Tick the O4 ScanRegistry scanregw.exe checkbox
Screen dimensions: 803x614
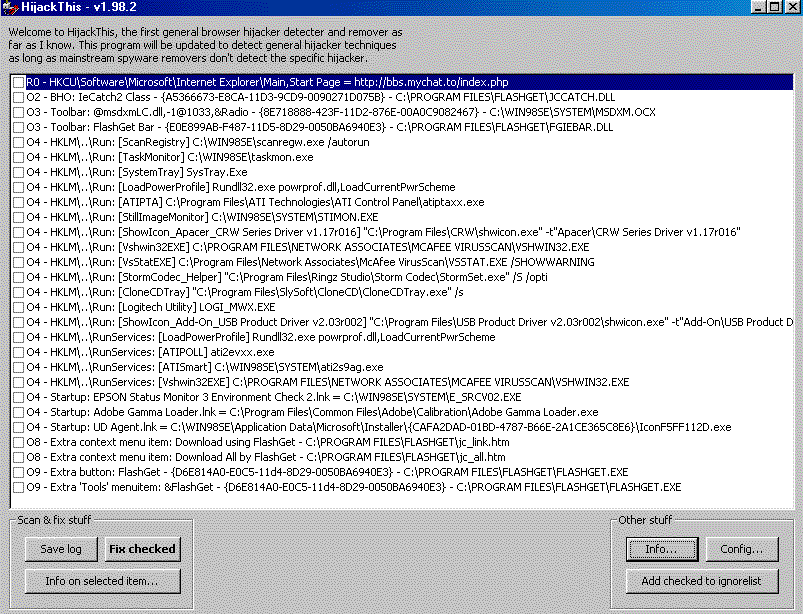click(18, 142)
